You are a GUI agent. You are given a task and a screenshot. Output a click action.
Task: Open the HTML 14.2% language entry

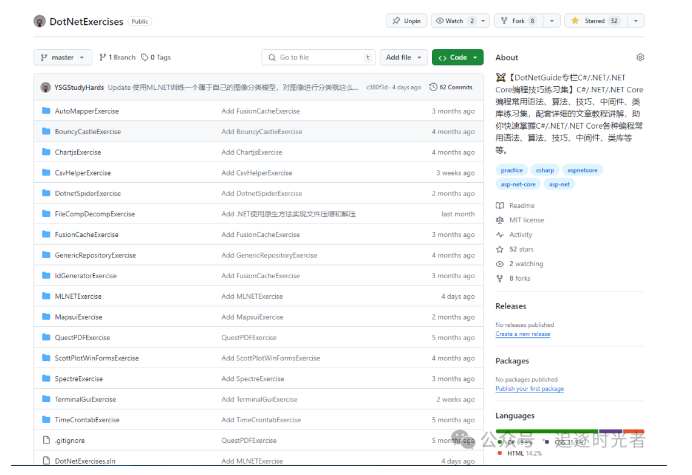[519, 453]
